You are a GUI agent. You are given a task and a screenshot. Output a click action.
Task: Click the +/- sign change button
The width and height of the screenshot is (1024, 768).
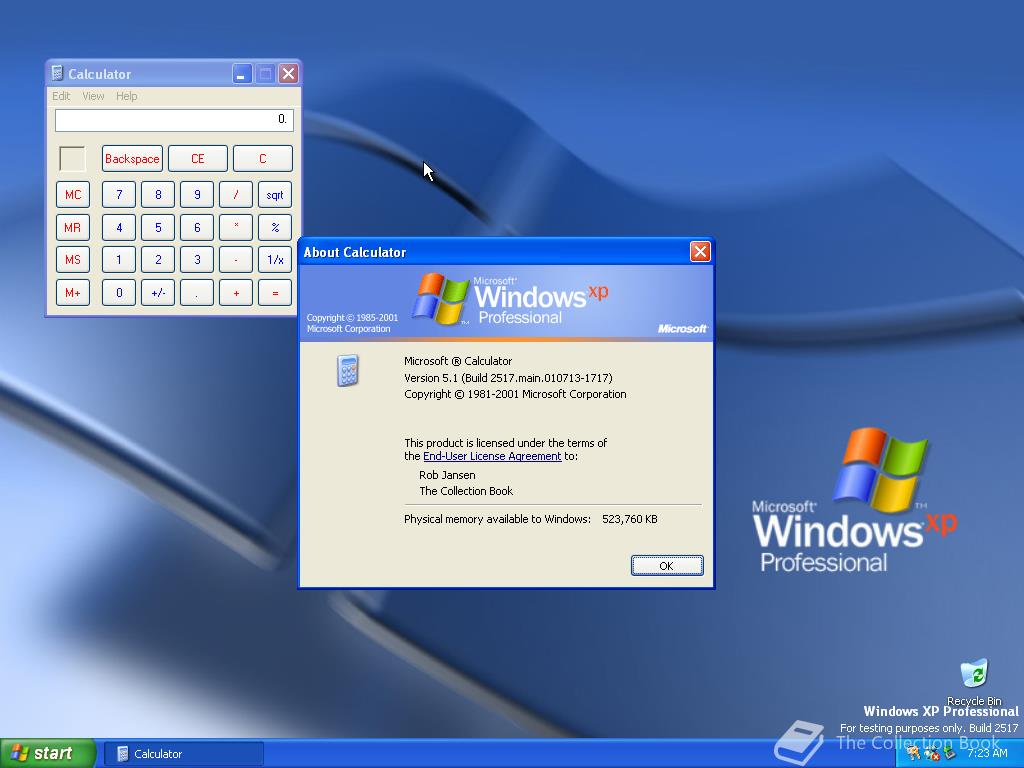point(158,293)
